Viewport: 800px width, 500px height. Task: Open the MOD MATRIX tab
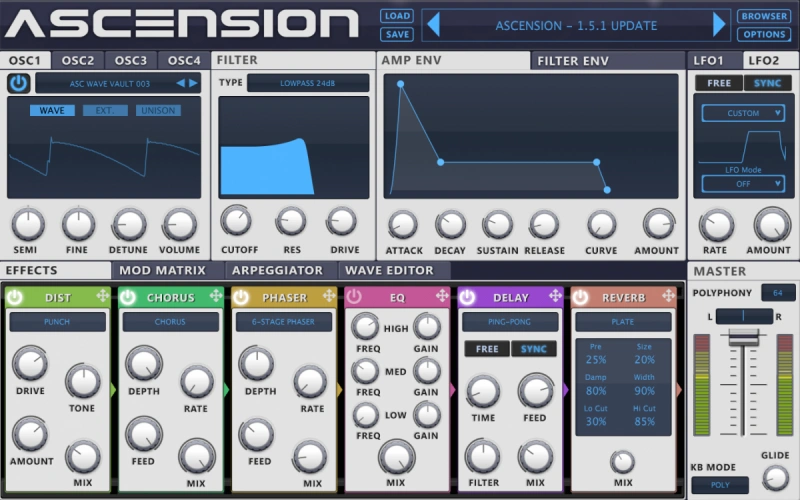(x=167, y=270)
